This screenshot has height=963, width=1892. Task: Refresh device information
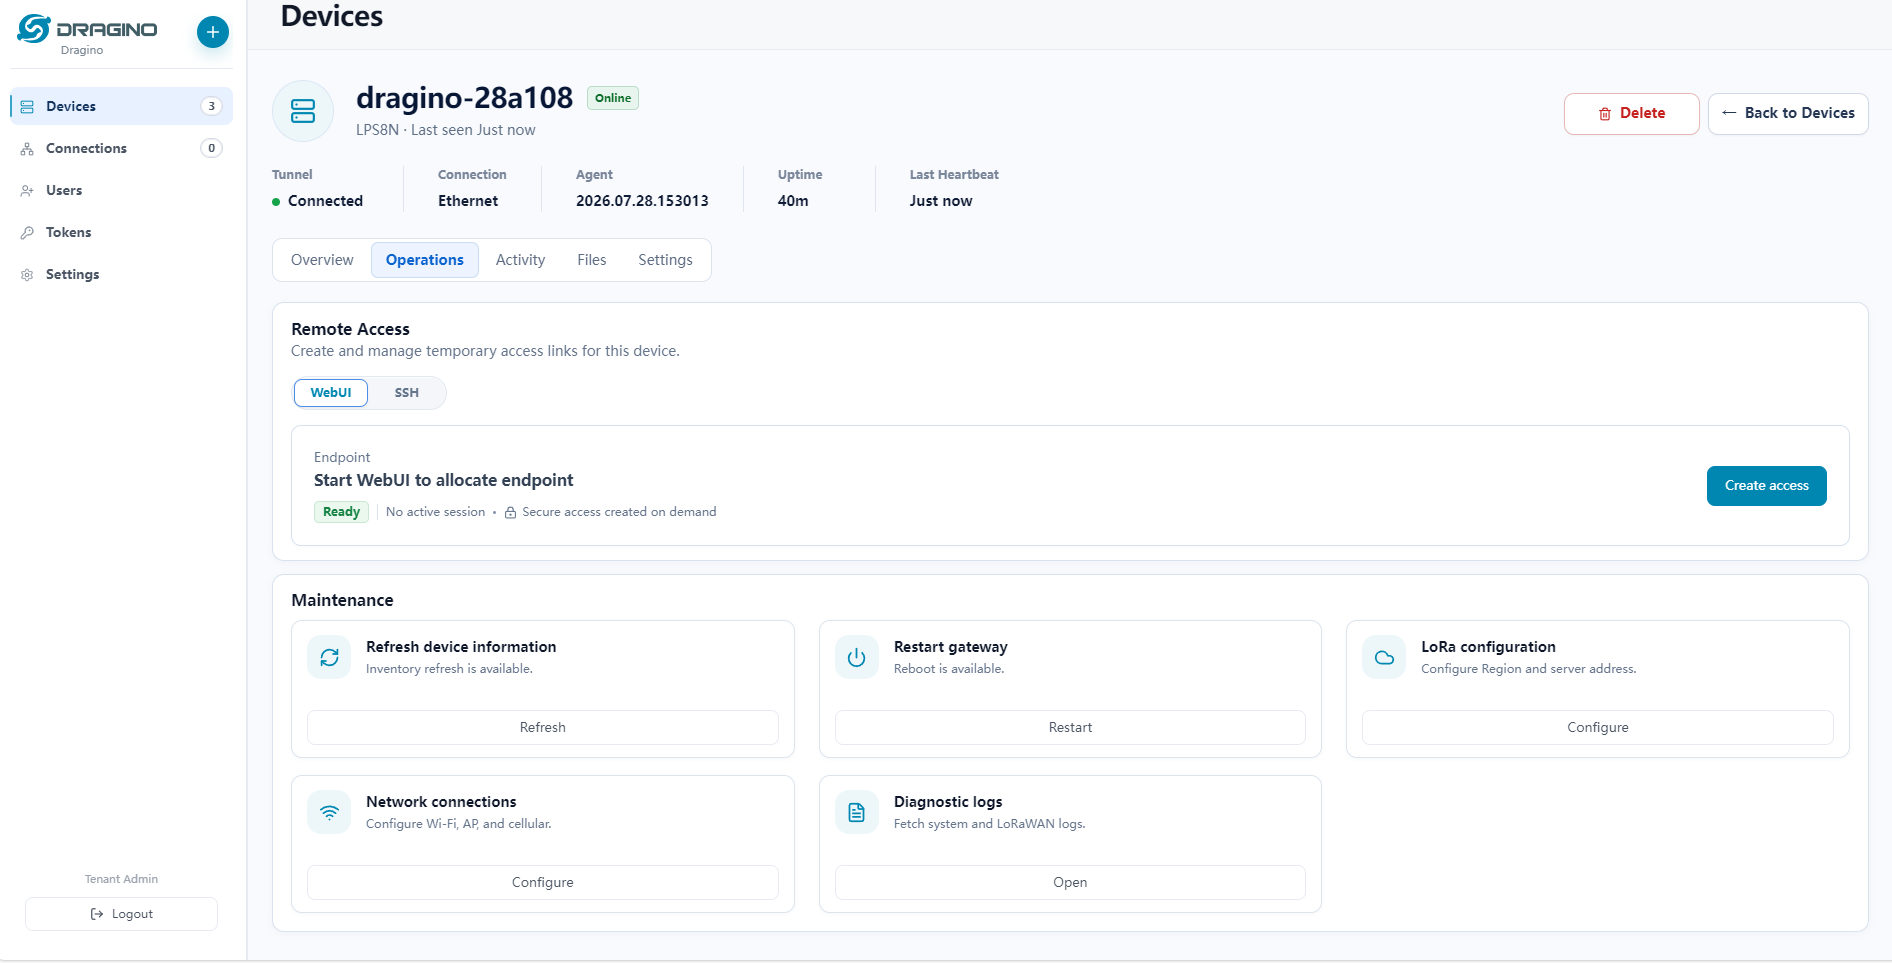pos(542,727)
